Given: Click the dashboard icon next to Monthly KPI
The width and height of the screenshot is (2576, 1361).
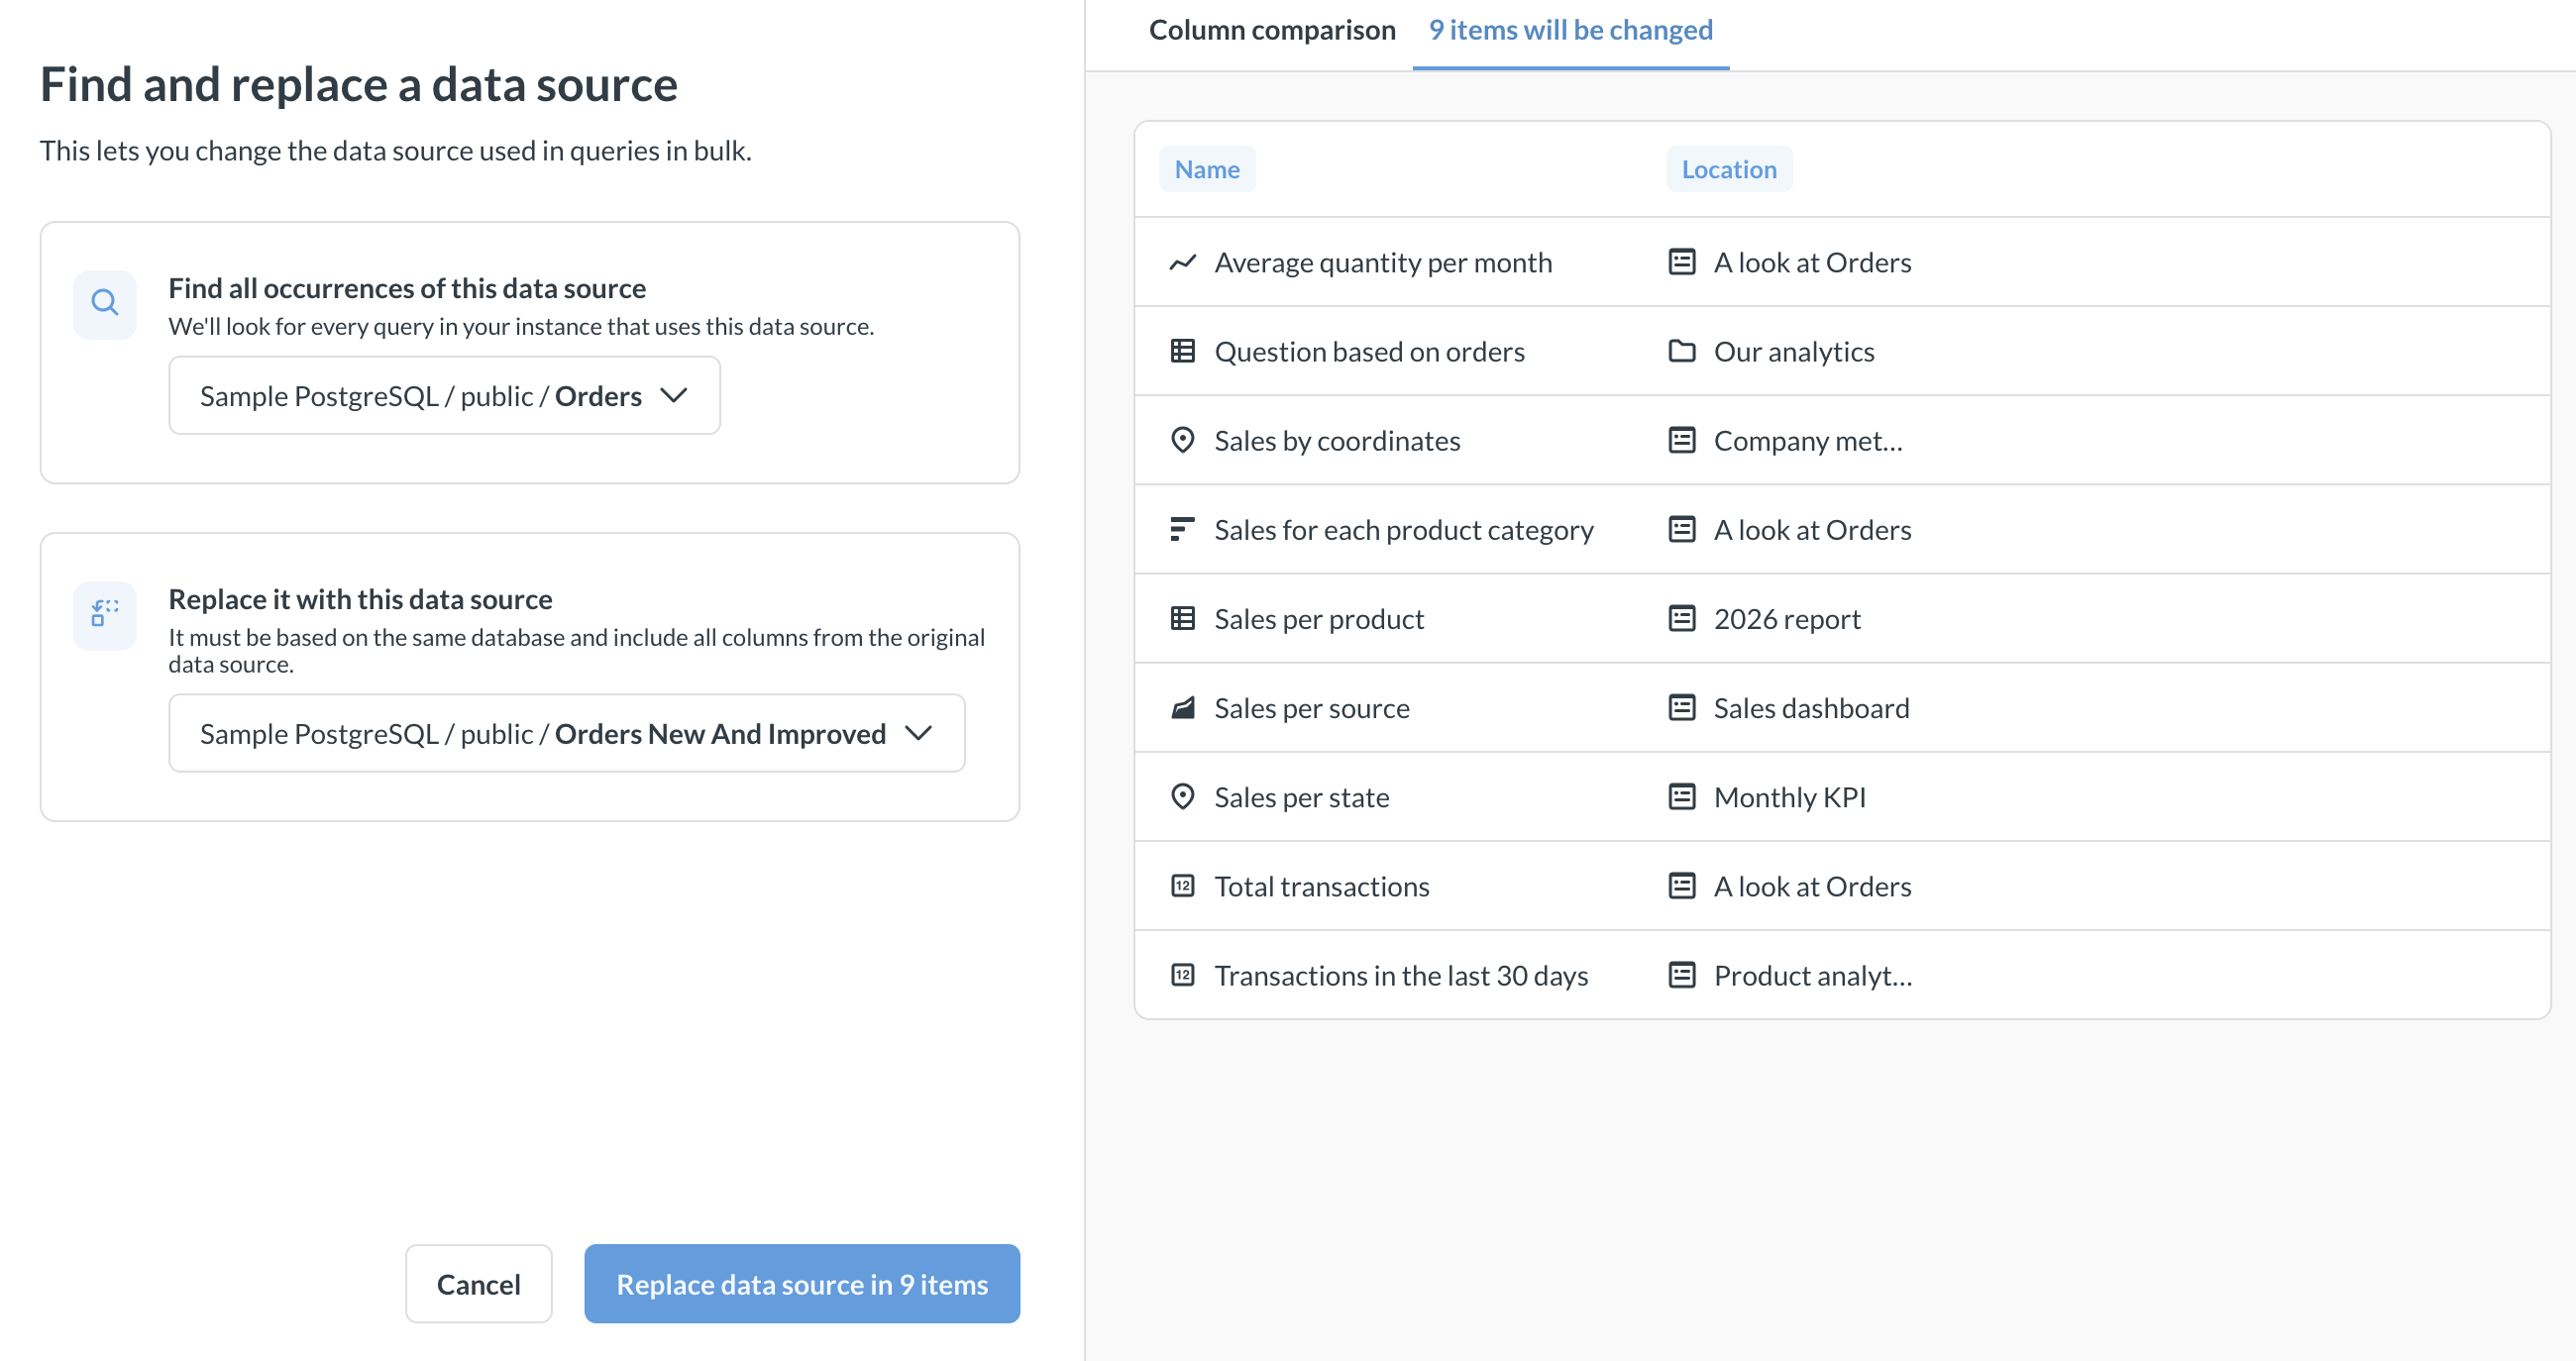Looking at the screenshot, I should [1682, 797].
